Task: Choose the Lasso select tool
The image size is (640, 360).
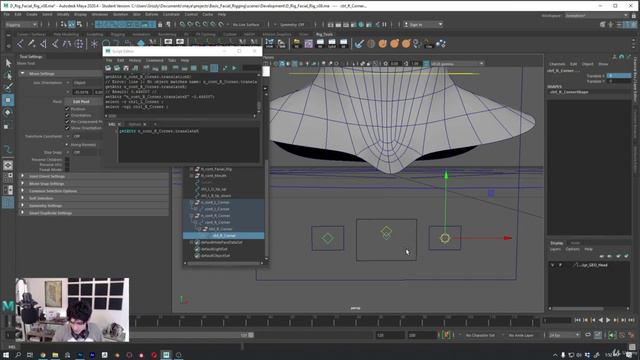Action: pyautogui.click(x=8, y=75)
